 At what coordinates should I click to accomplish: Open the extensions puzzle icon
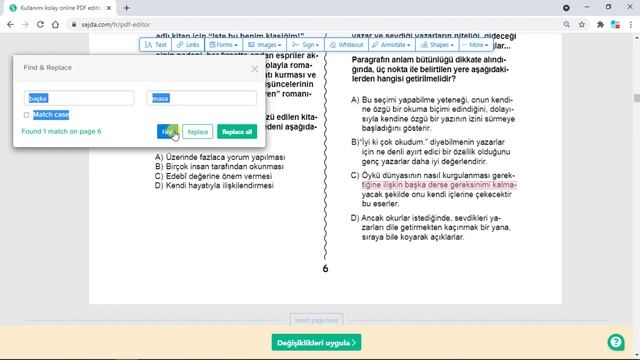(600, 24)
